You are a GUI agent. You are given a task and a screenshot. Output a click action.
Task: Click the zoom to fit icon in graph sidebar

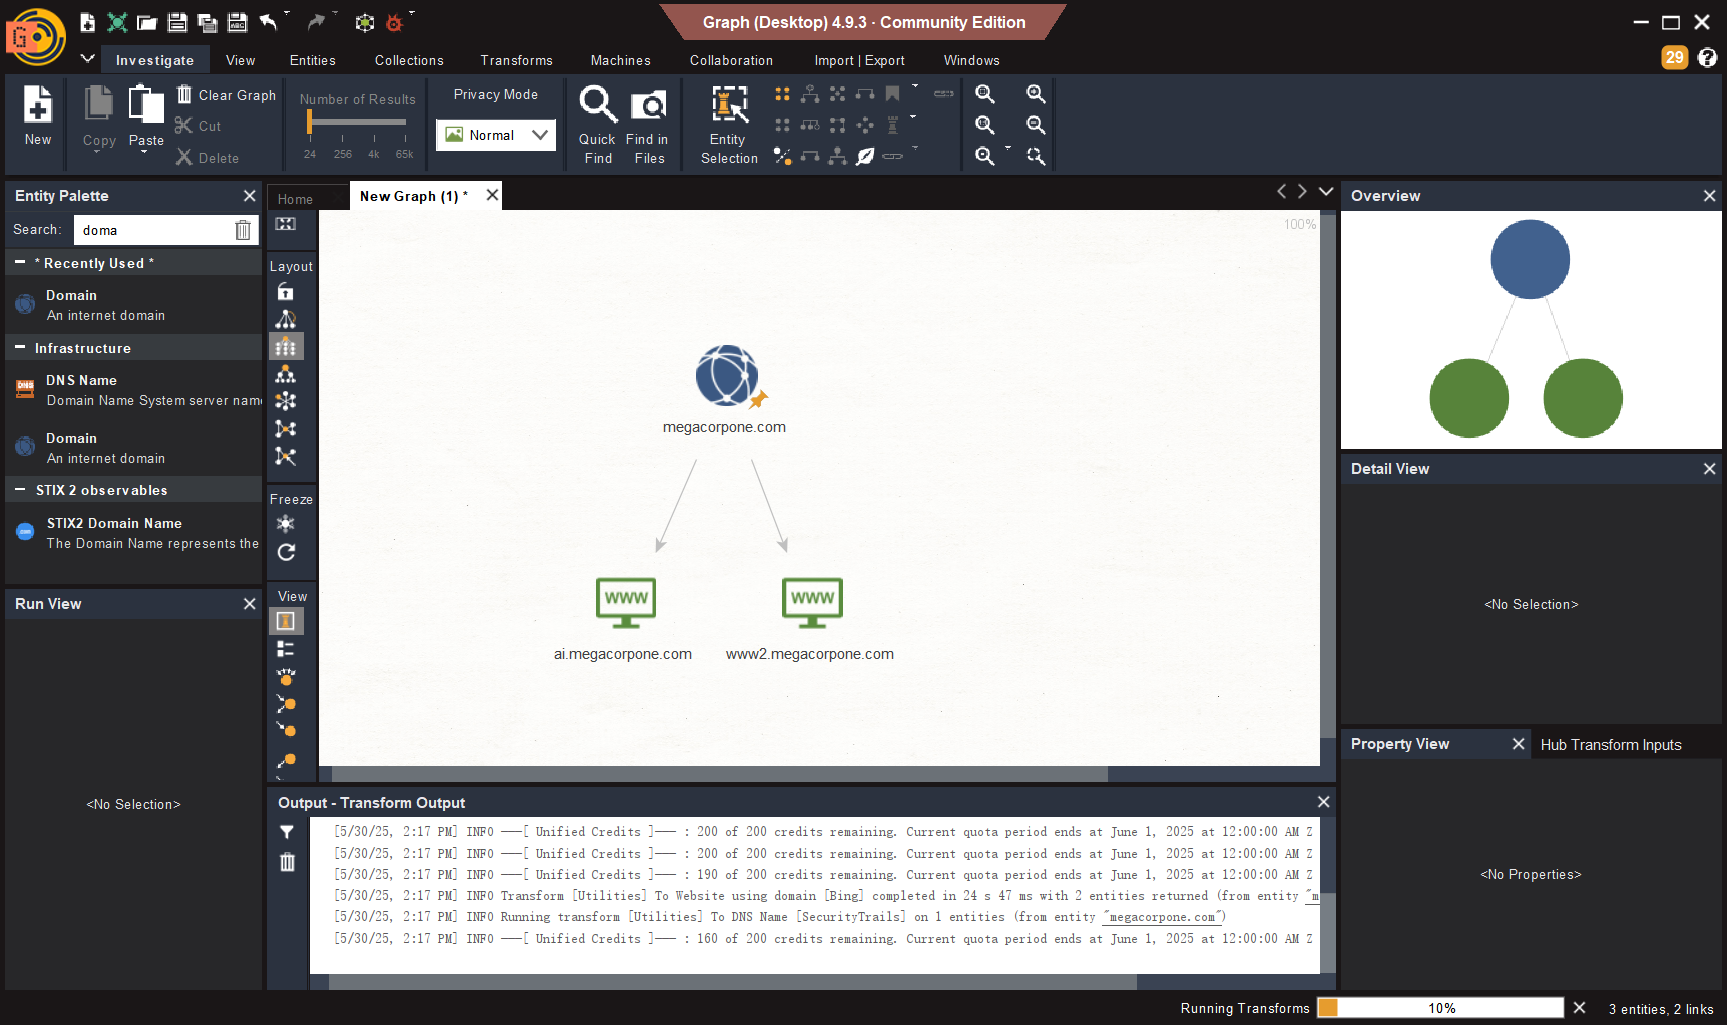286,224
